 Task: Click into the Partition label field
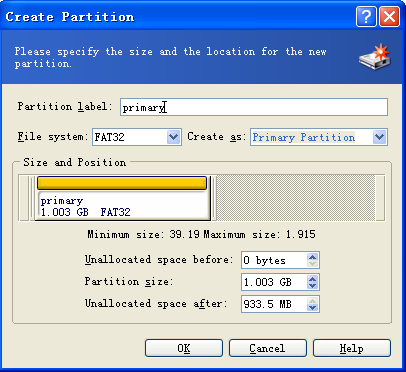(254, 107)
